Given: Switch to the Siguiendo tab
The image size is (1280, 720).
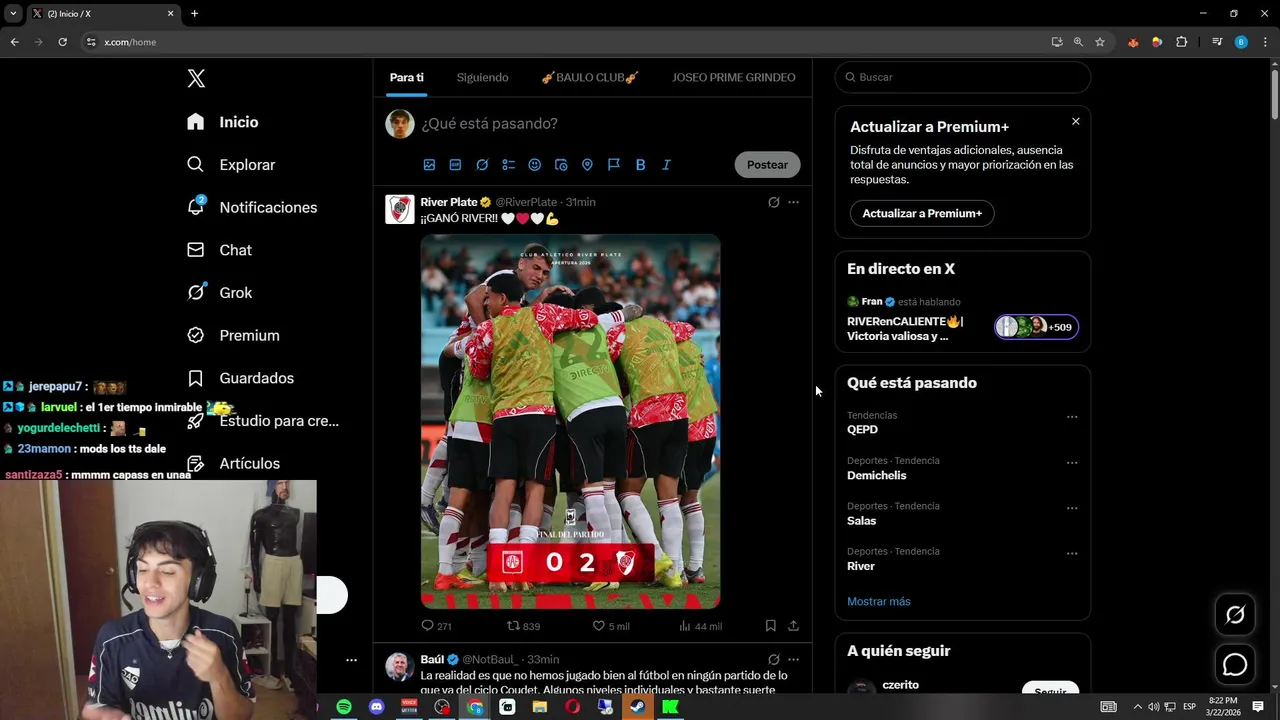Looking at the screenshot, I should click(482, 77).
